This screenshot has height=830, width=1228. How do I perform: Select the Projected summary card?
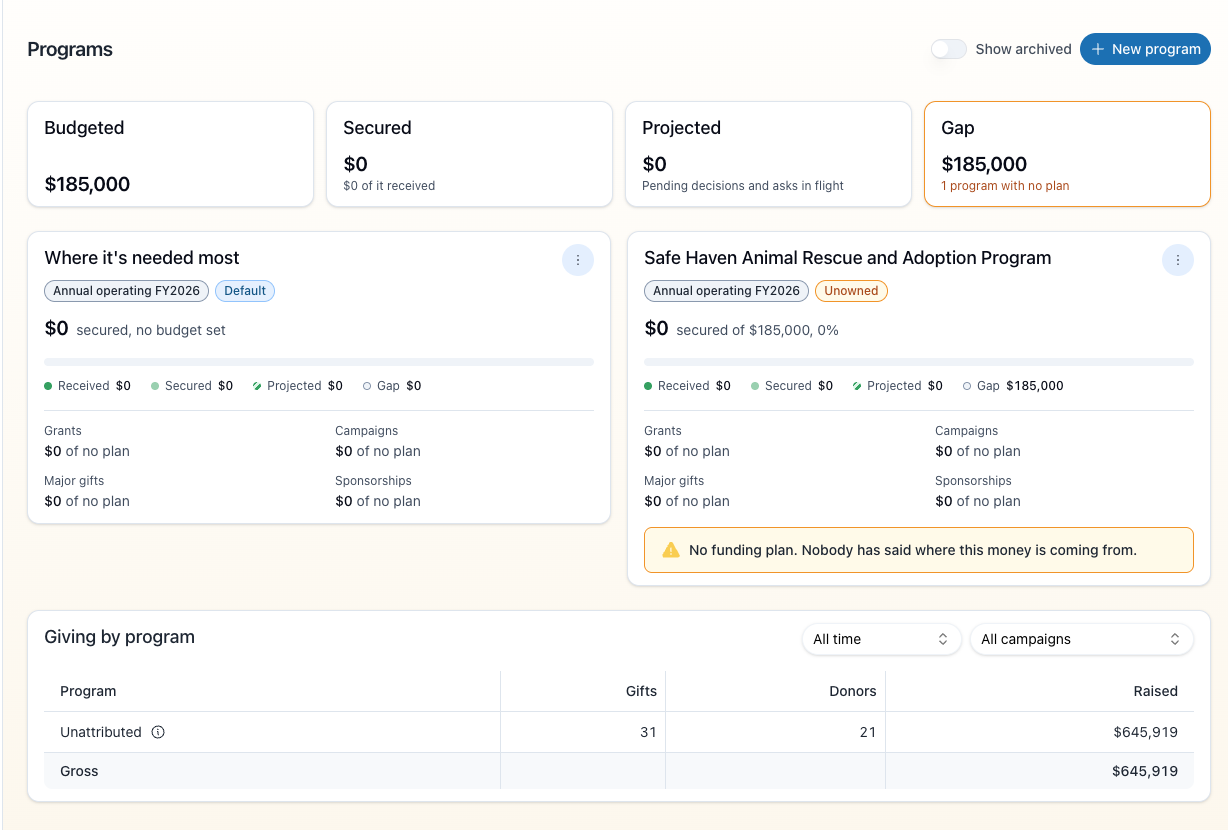[768, 154]
